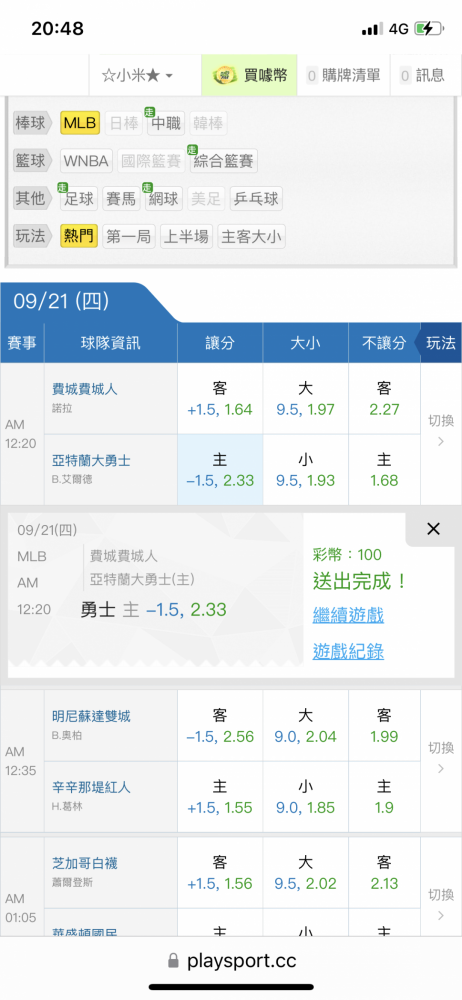Switch play type to 主客大小
This screenshot has height=1000, width=462.
click(x=251, y=237)
